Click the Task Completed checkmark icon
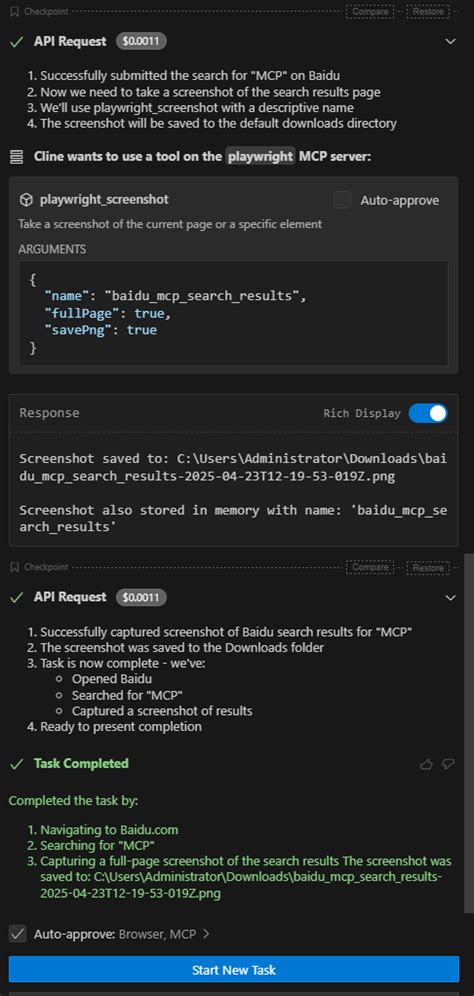 [17, 764]
